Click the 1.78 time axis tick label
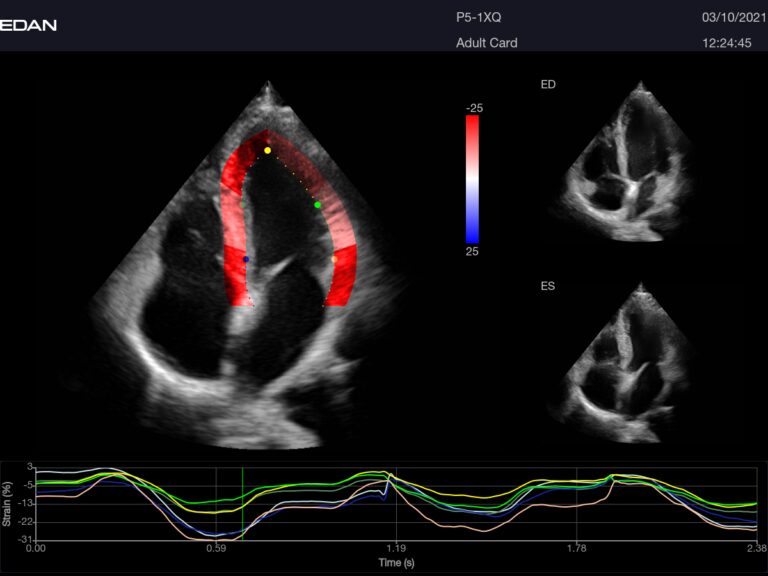Screen dimensions: 768x576 [577, 549]
